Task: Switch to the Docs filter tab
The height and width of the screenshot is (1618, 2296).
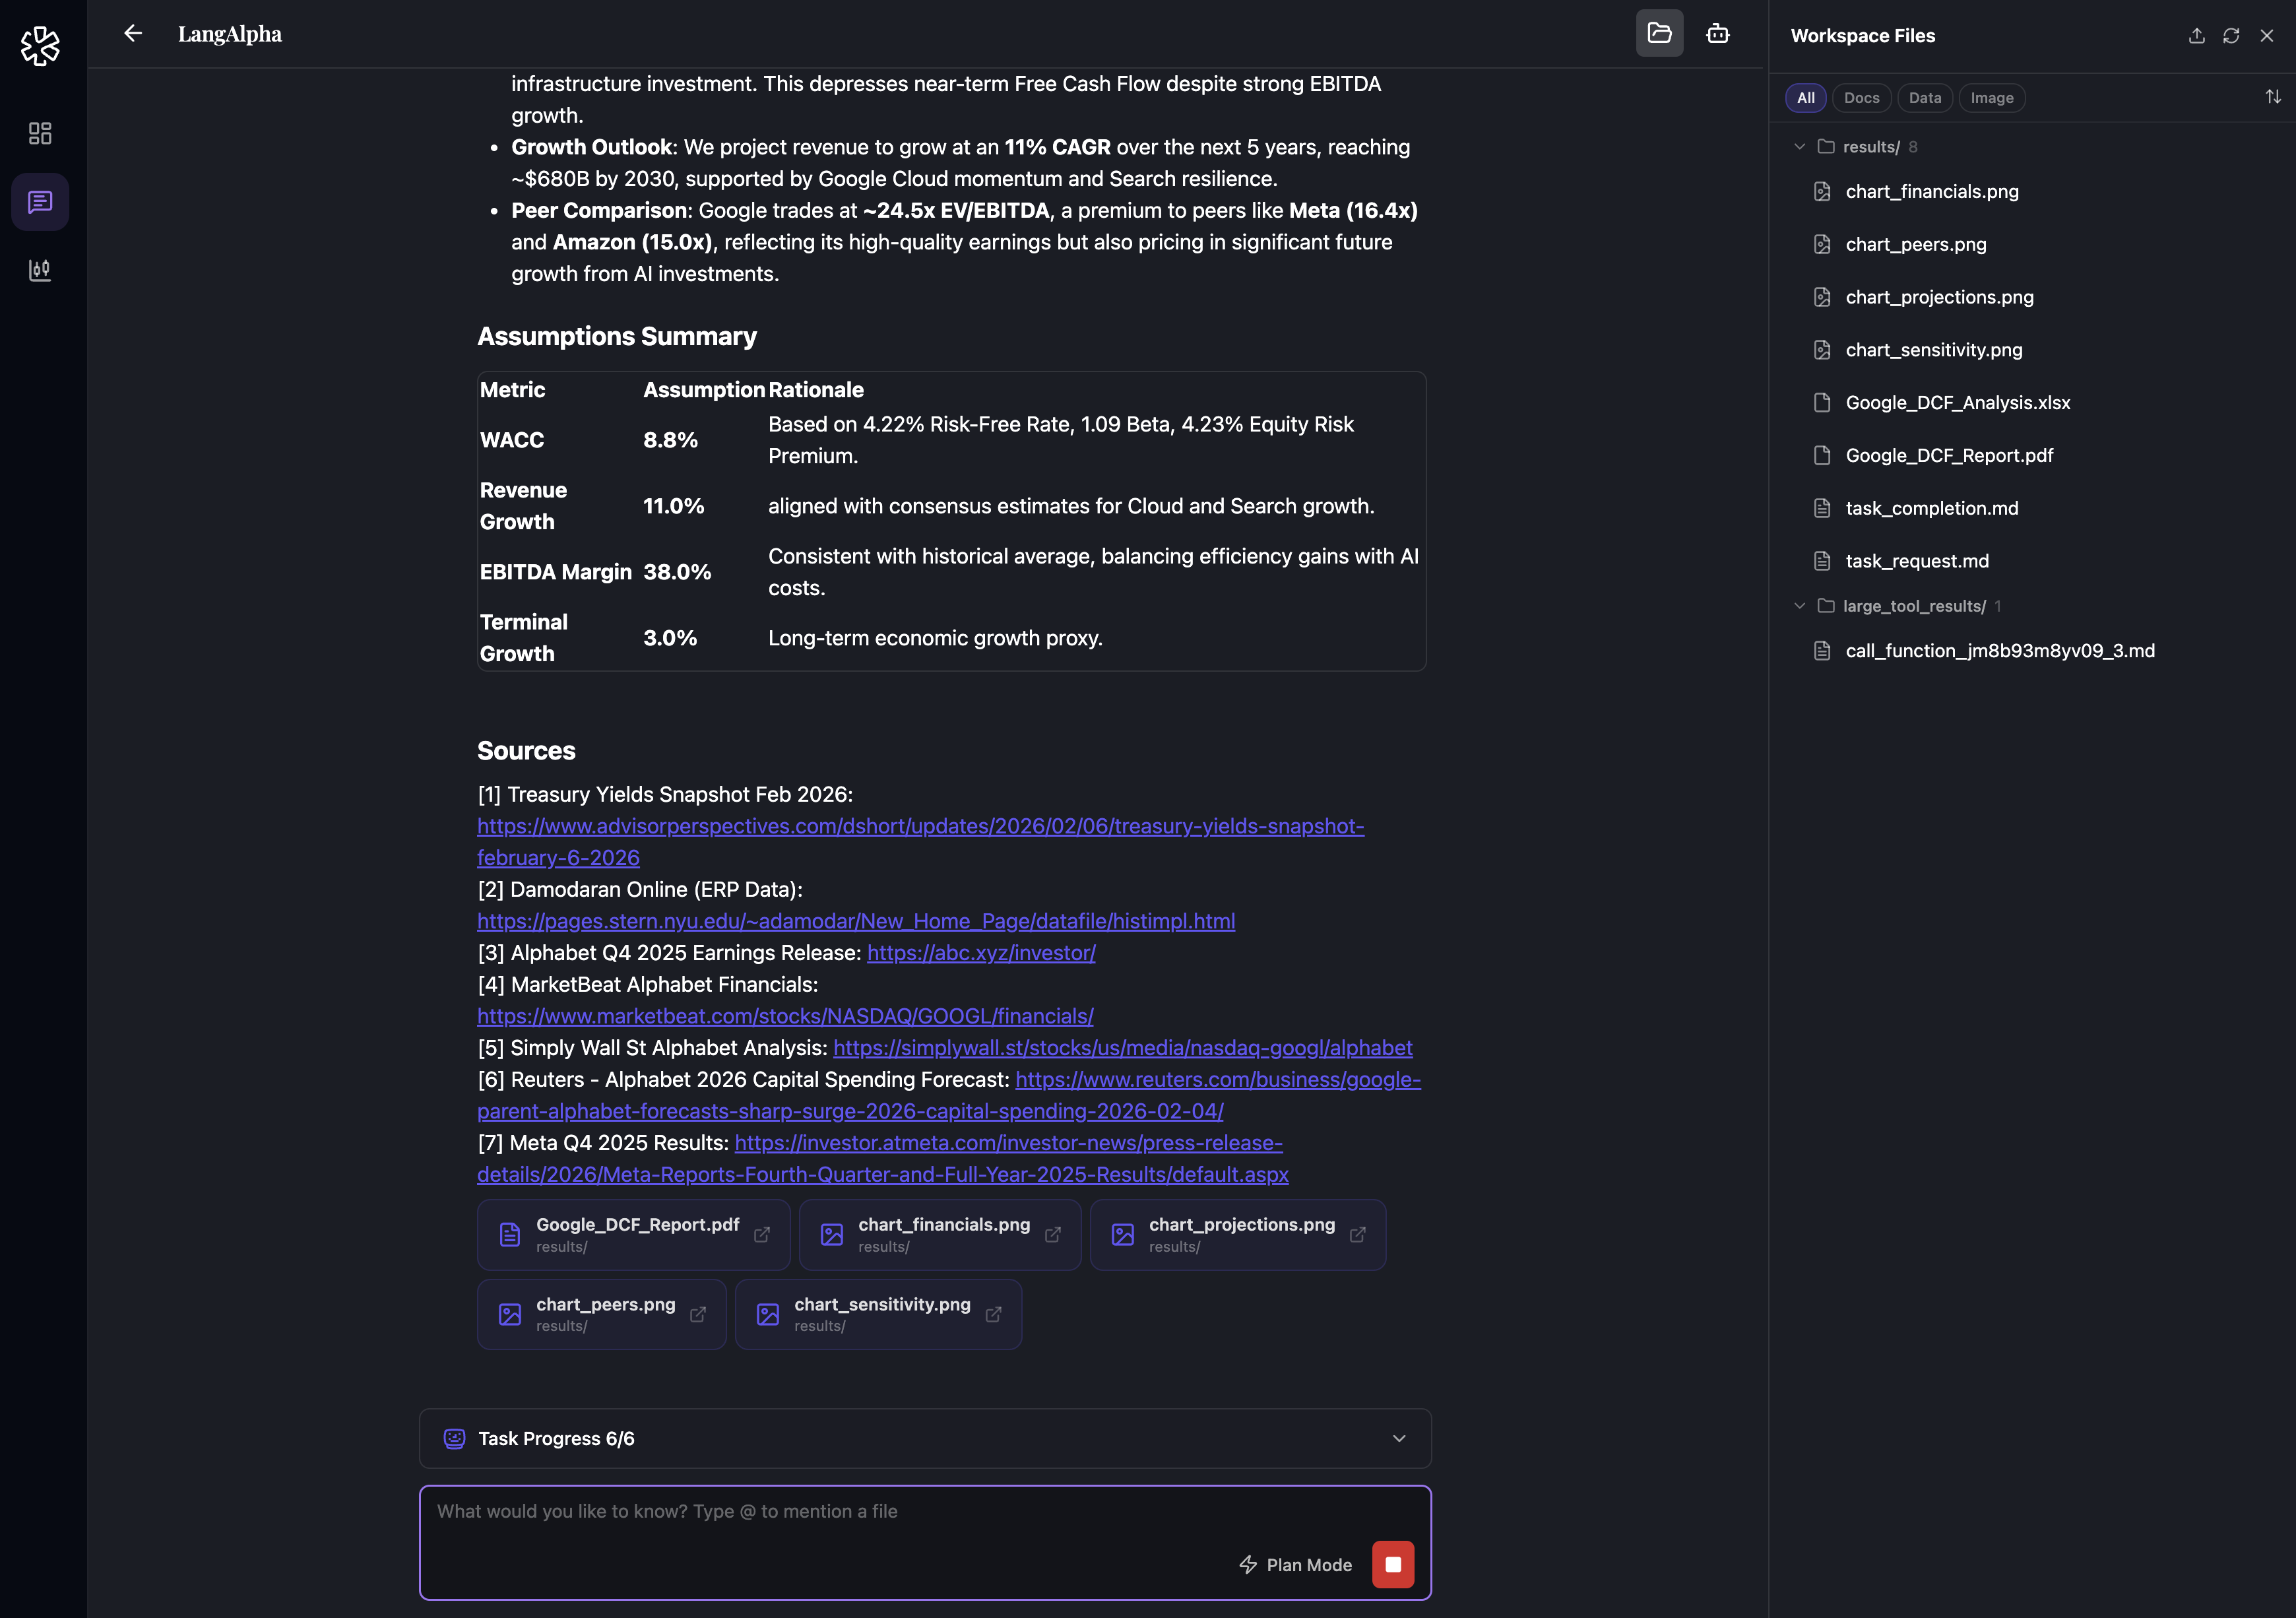Action: tap(1861, 98)
